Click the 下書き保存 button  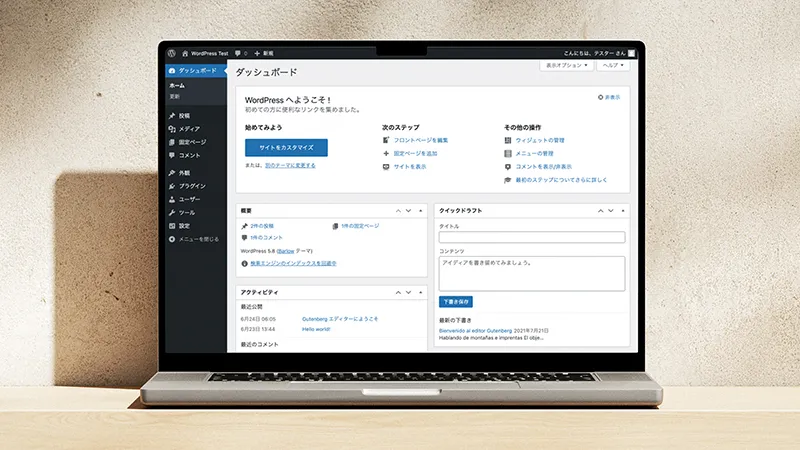pyautogui.click(x=456, y=302)
